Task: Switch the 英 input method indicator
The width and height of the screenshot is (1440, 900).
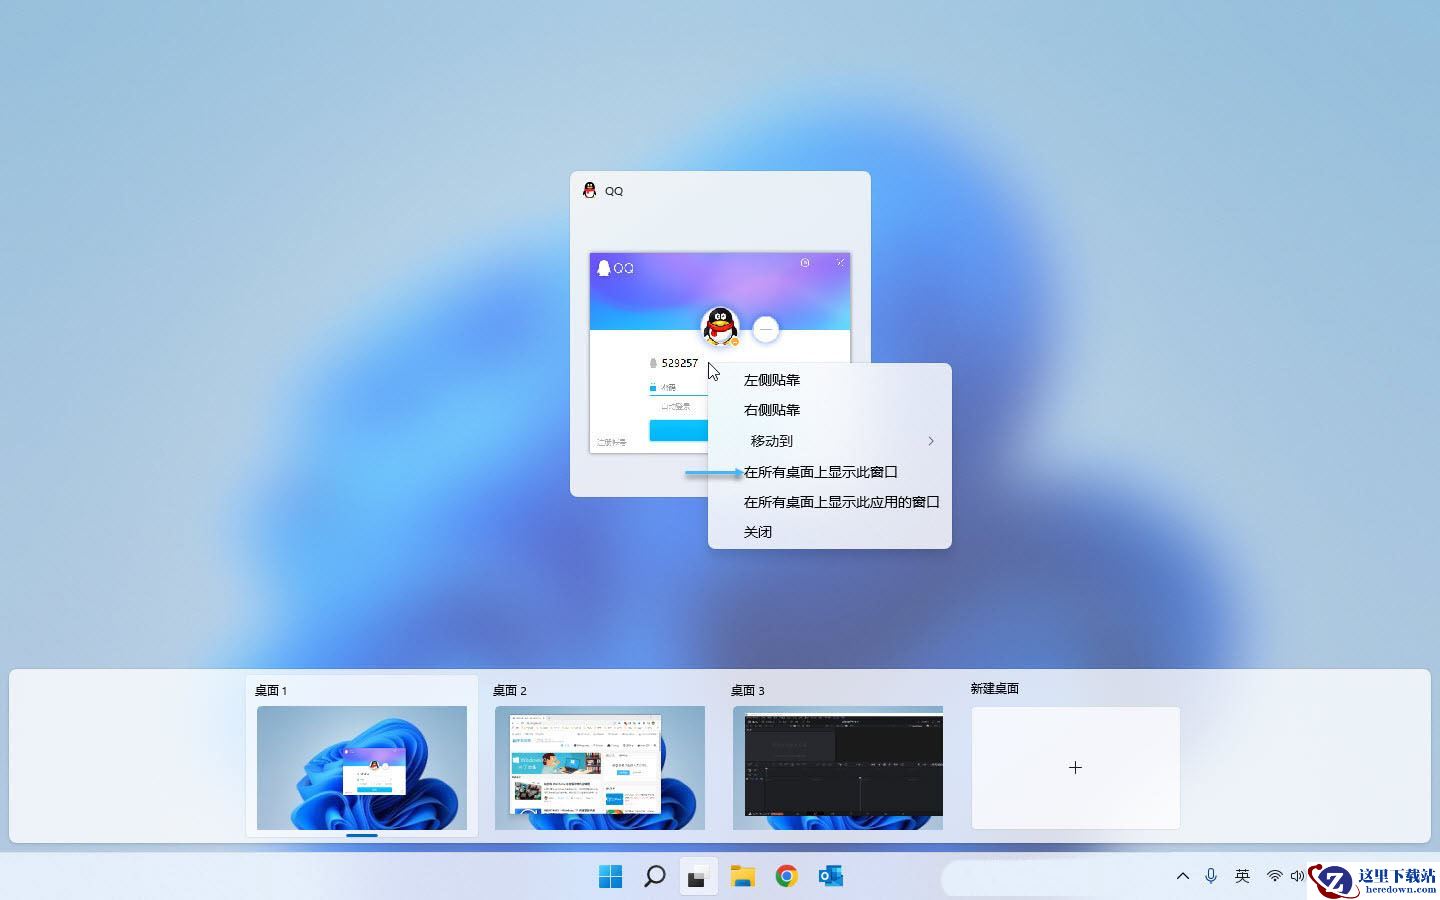Action: [1242, 876]
